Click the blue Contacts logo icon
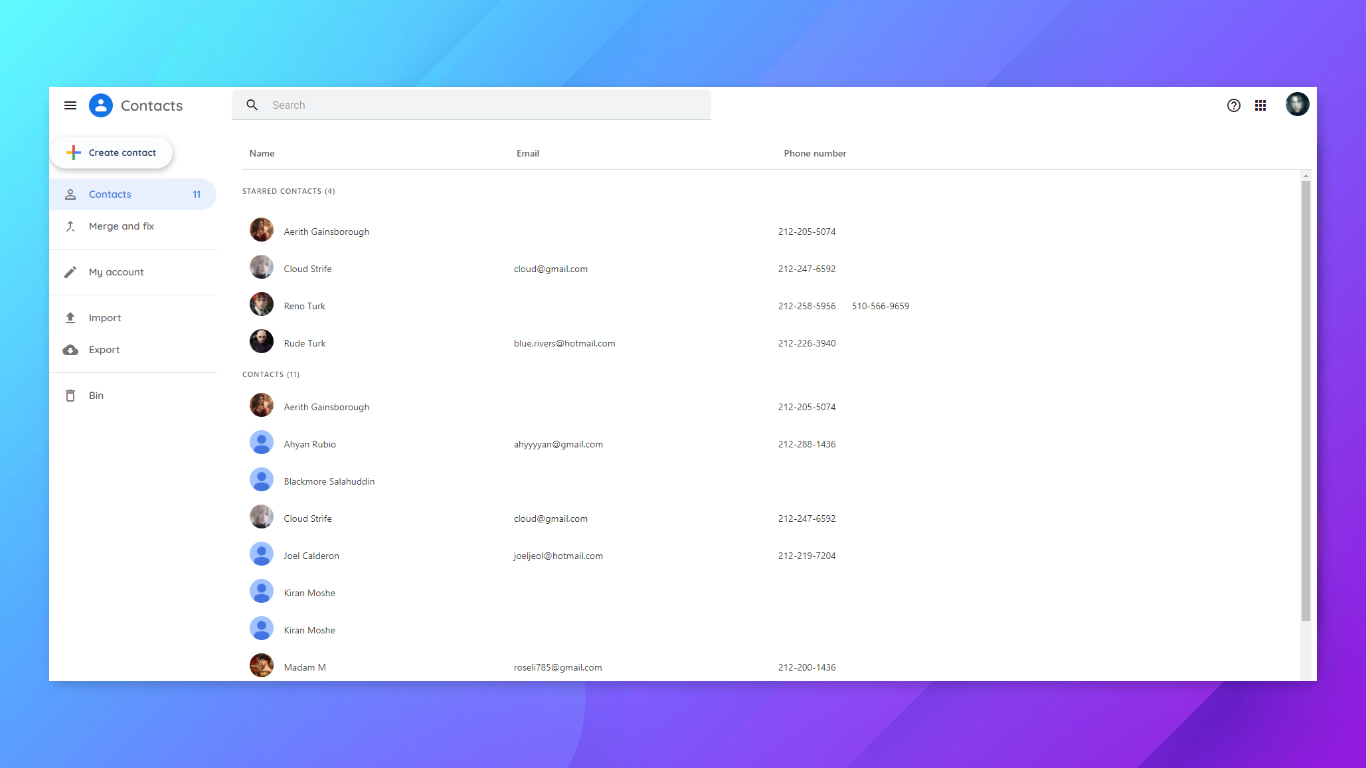 [x=101, y=105]
